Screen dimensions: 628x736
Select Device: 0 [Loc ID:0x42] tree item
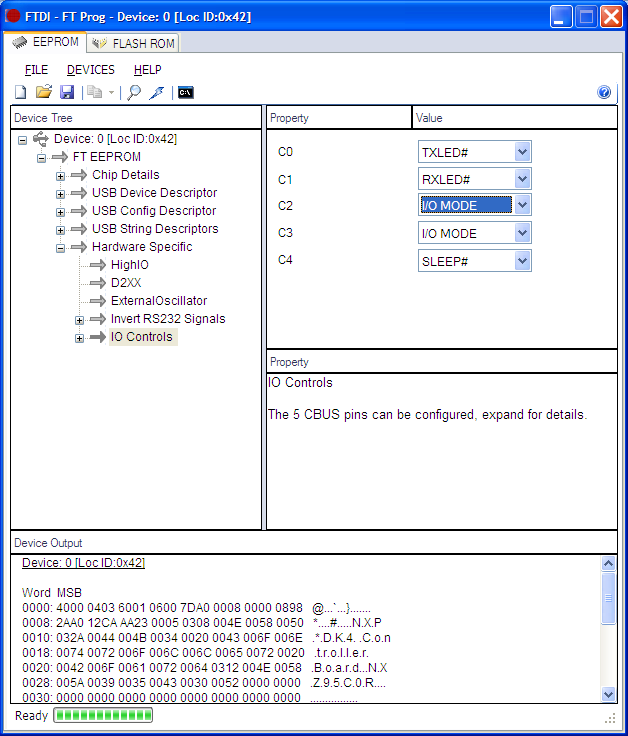coord(115,139)
